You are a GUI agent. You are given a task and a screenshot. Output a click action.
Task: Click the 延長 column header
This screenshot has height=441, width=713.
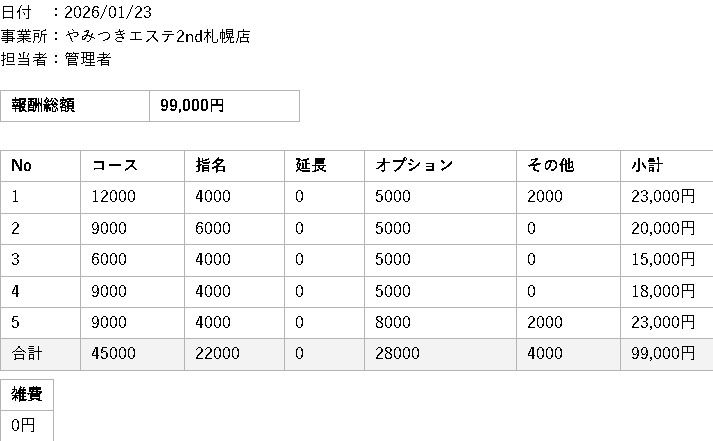coord(311,165)
